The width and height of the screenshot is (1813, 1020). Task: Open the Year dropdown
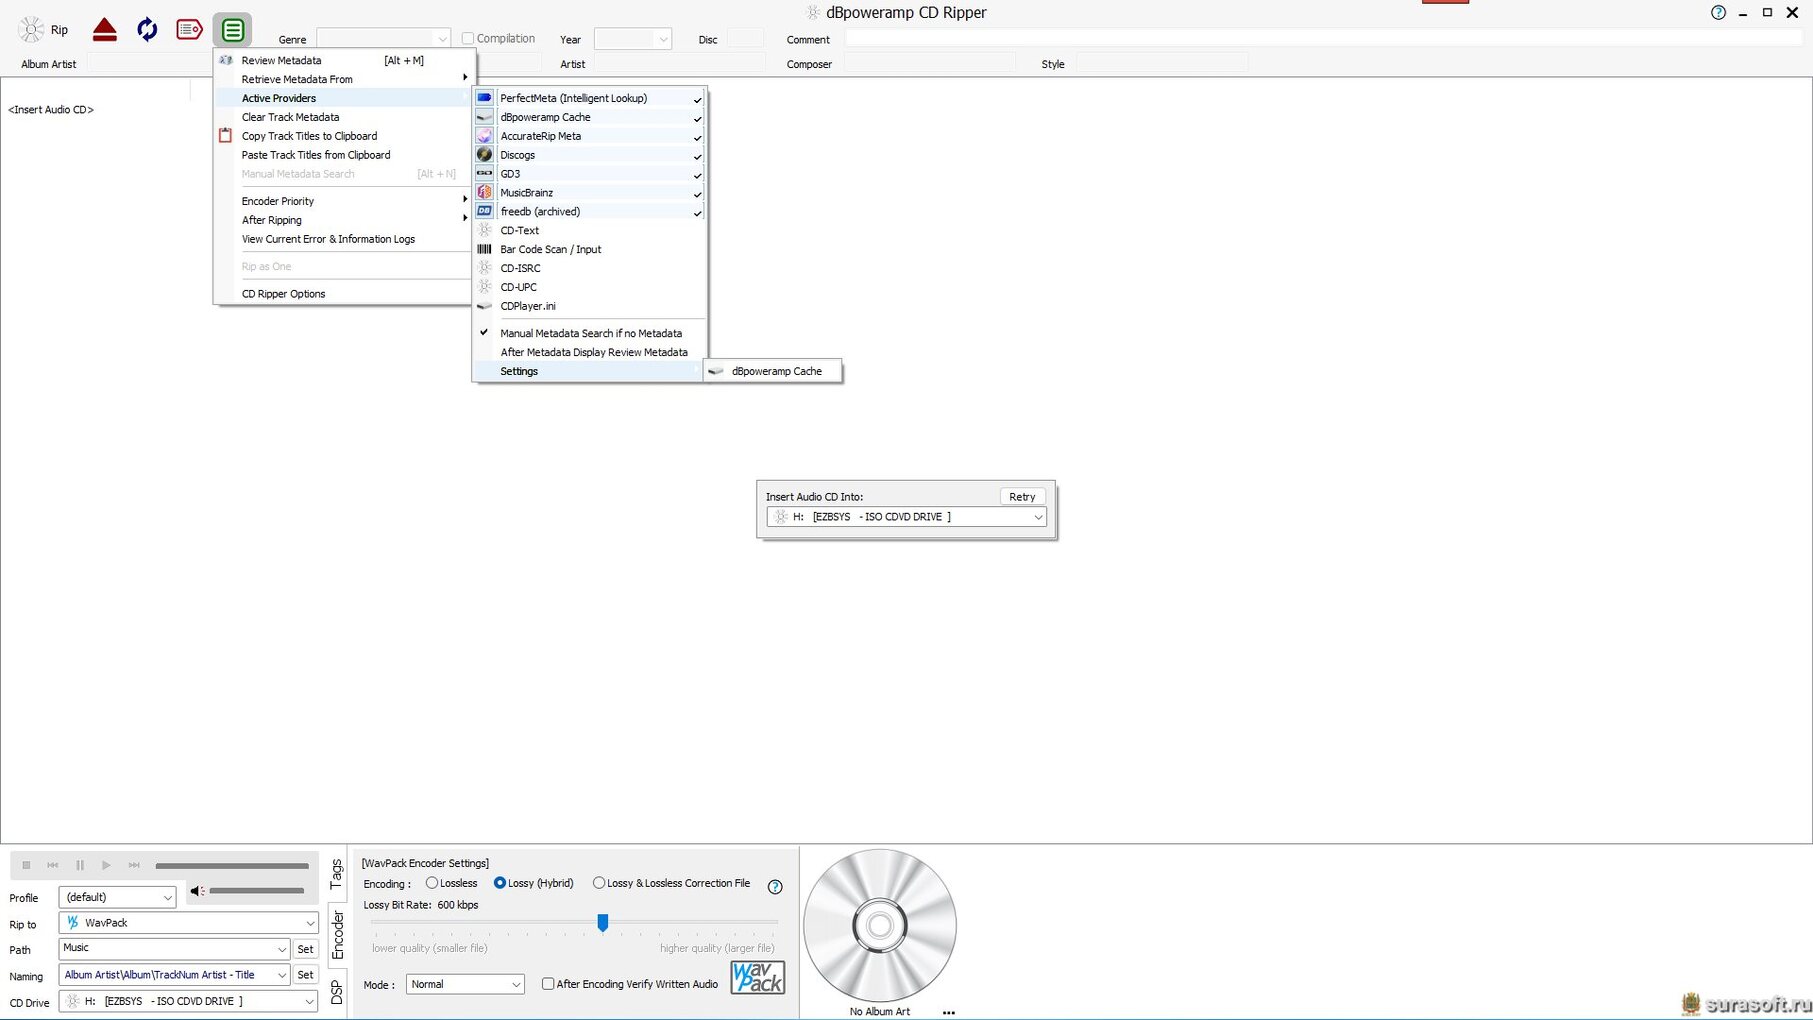click(662, 39)
